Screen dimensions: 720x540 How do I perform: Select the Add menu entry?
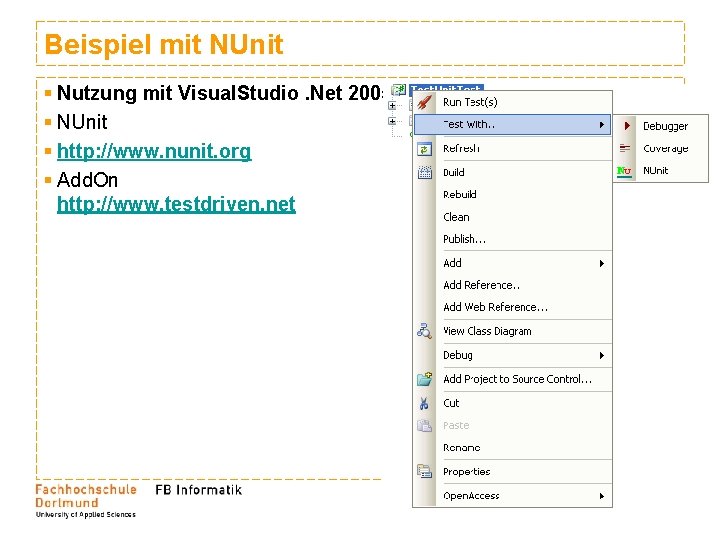512,263
